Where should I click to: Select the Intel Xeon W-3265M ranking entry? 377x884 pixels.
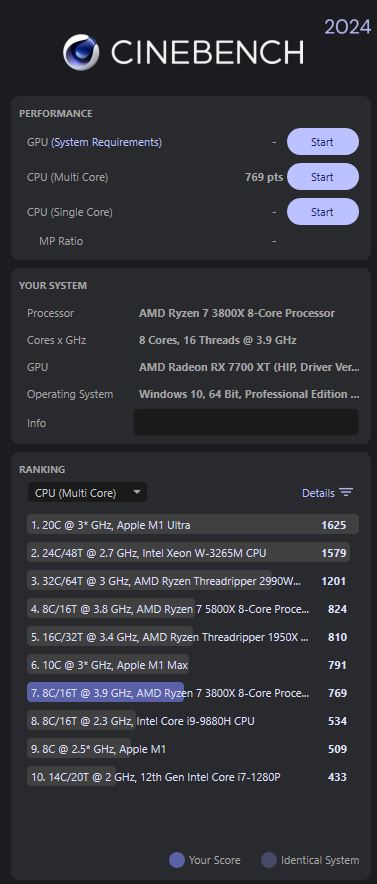[x=193, y=553]
